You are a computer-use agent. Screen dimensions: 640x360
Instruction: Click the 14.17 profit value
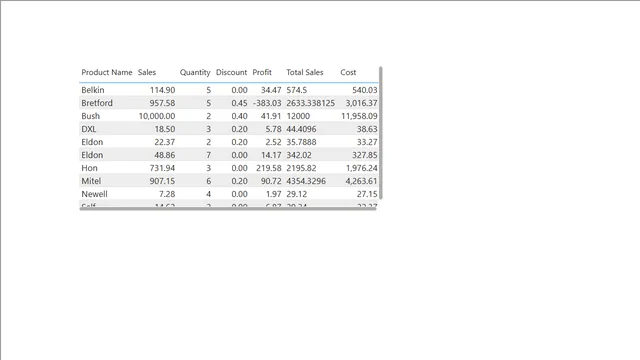click(x=271, y=155)
